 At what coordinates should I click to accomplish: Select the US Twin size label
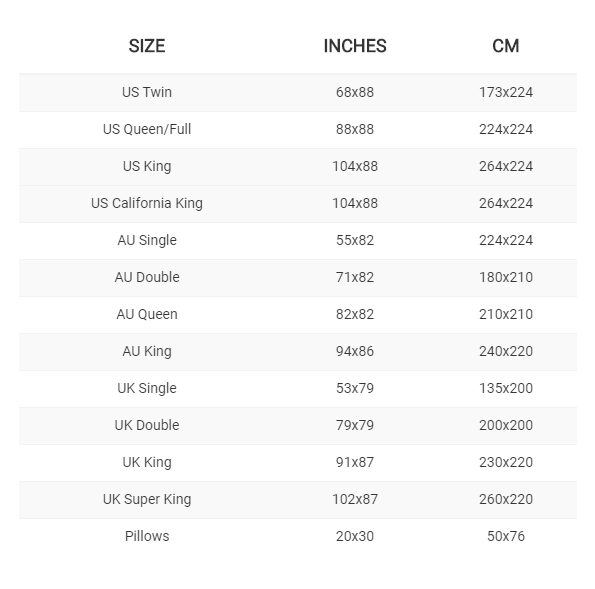point(147,92)
